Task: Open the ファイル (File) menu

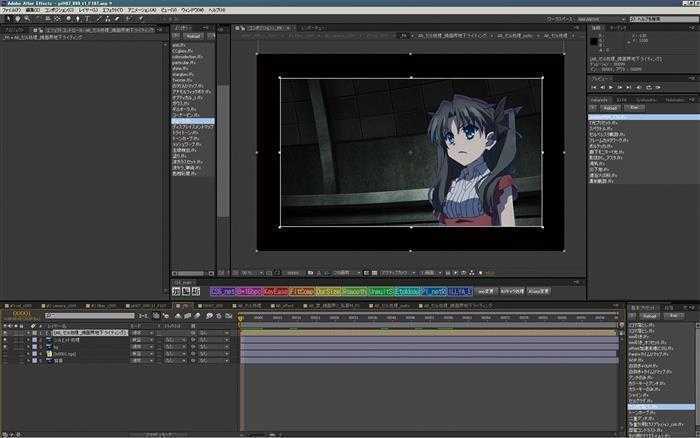Action: (x=12, y=10)
